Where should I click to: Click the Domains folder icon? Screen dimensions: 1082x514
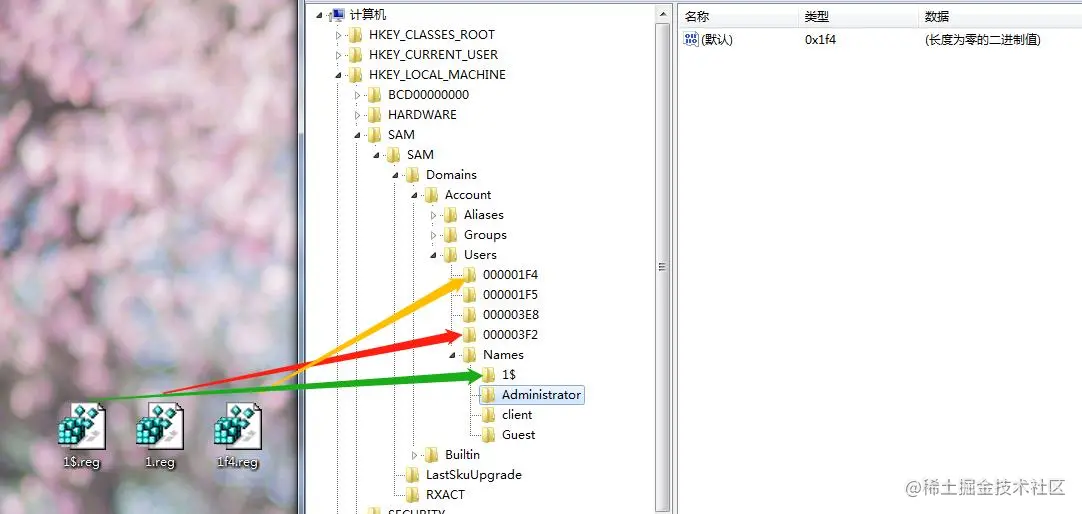413,175
